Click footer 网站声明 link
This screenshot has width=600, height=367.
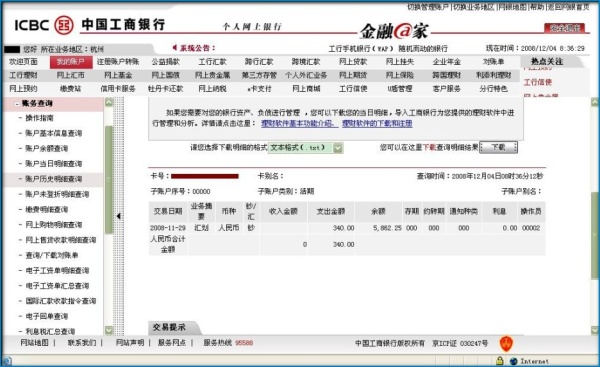130,343
